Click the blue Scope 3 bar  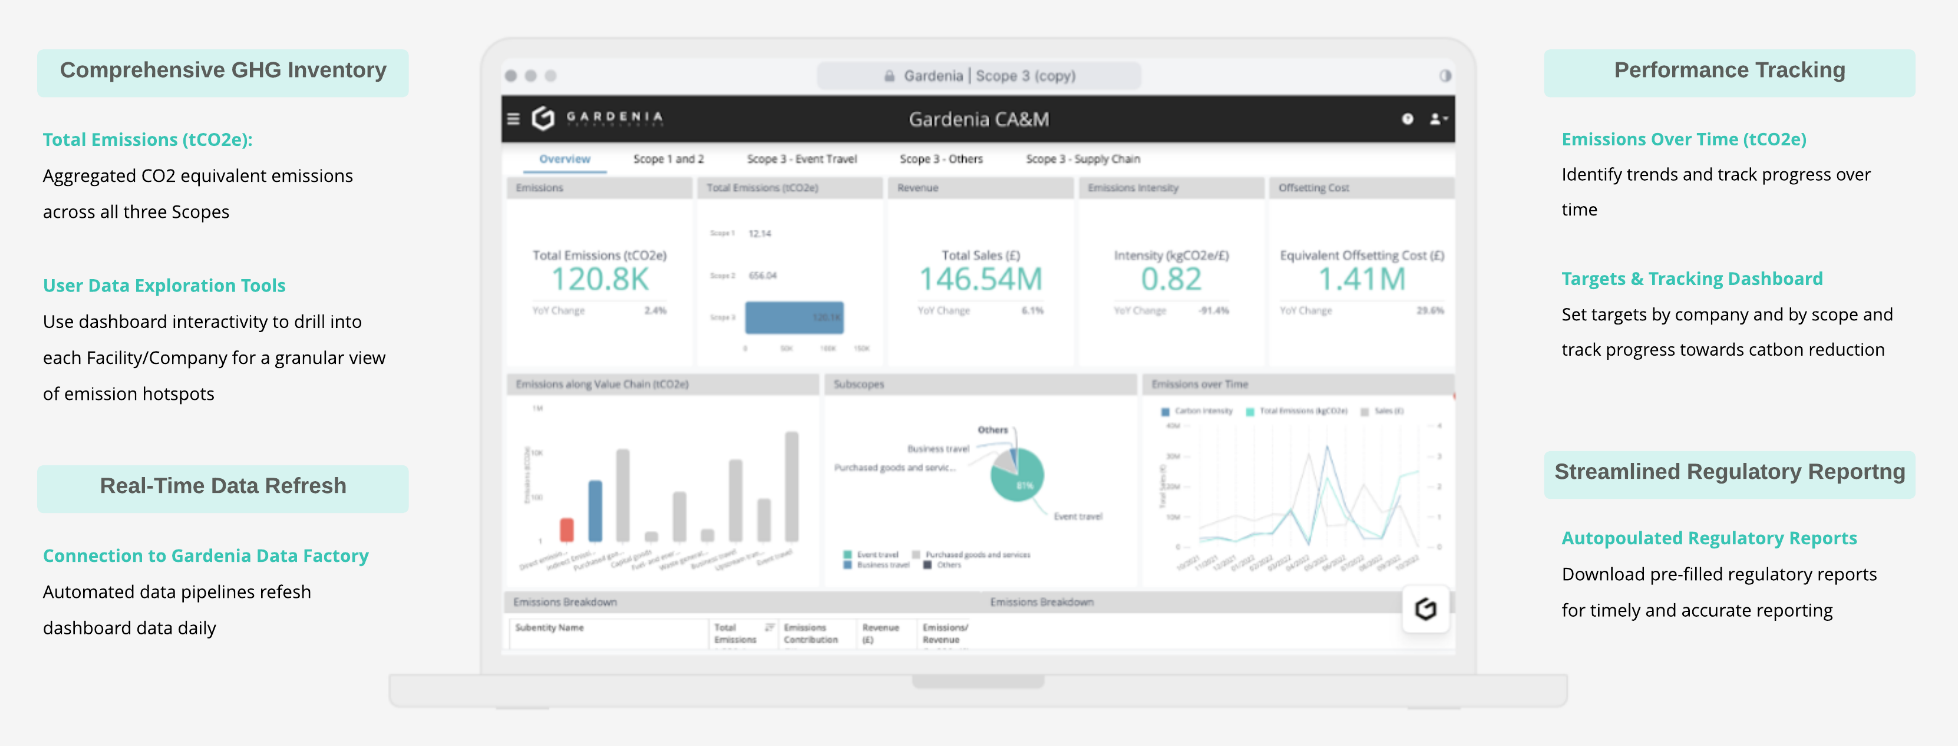[795, 318]
